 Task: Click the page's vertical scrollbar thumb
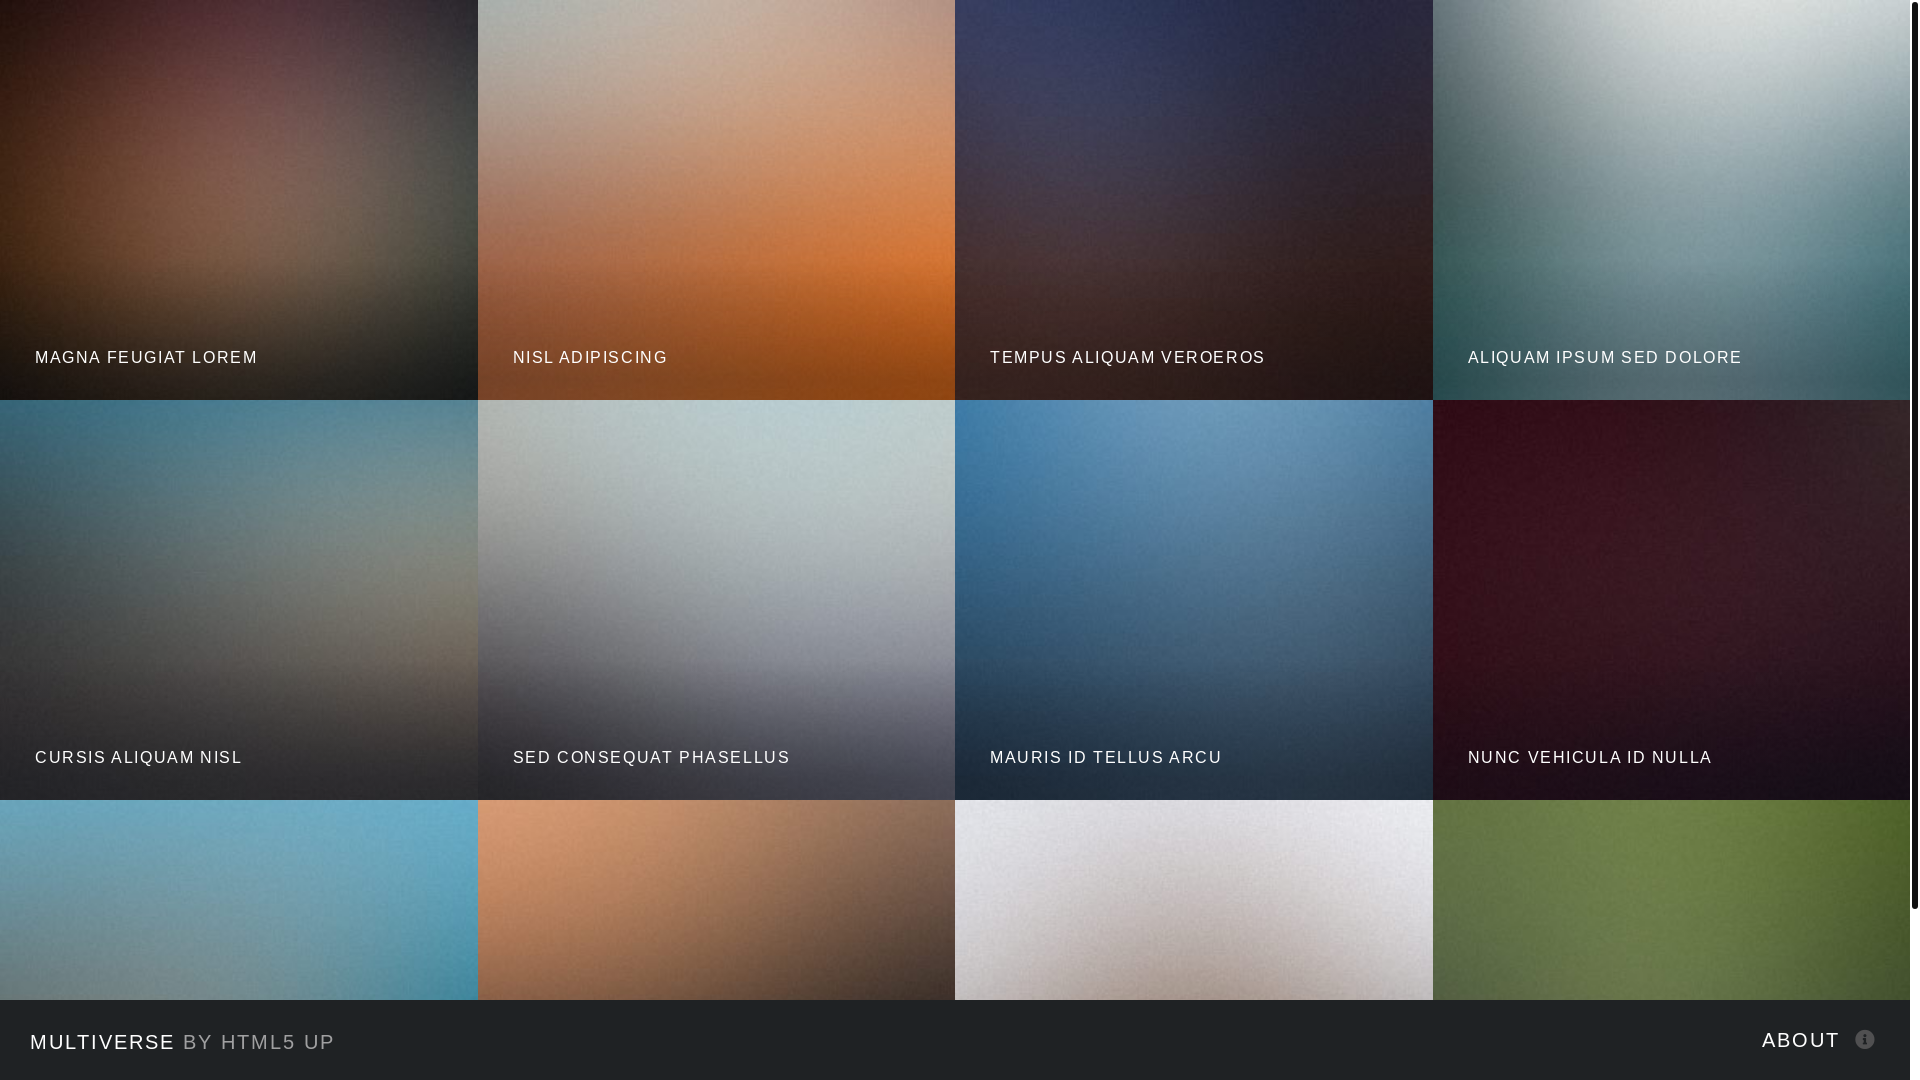click(1915, 455)
